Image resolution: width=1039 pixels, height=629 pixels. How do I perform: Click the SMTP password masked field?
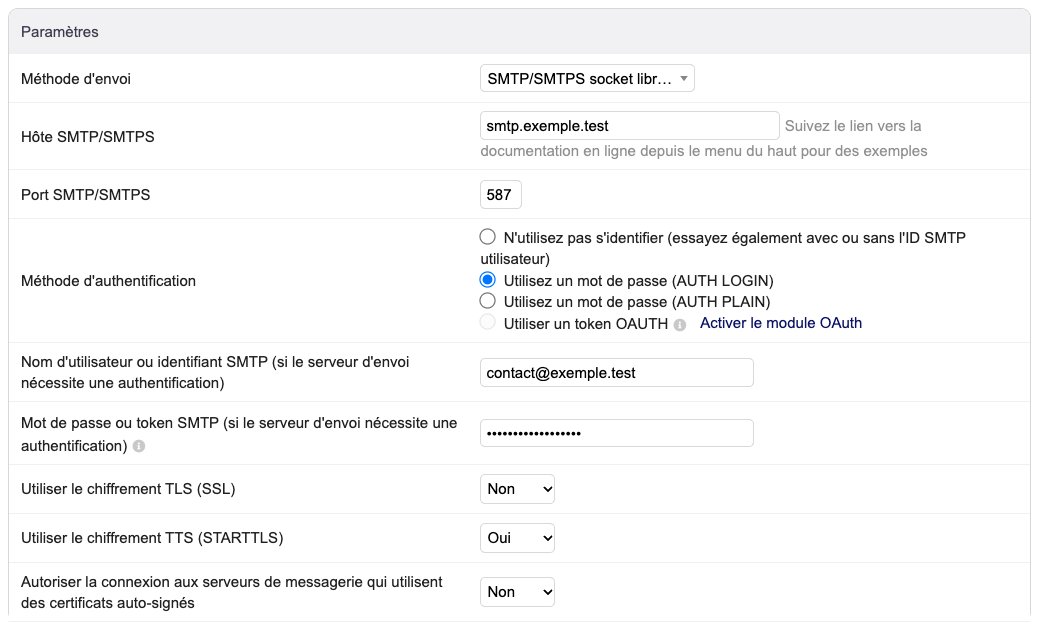(616, 433)
